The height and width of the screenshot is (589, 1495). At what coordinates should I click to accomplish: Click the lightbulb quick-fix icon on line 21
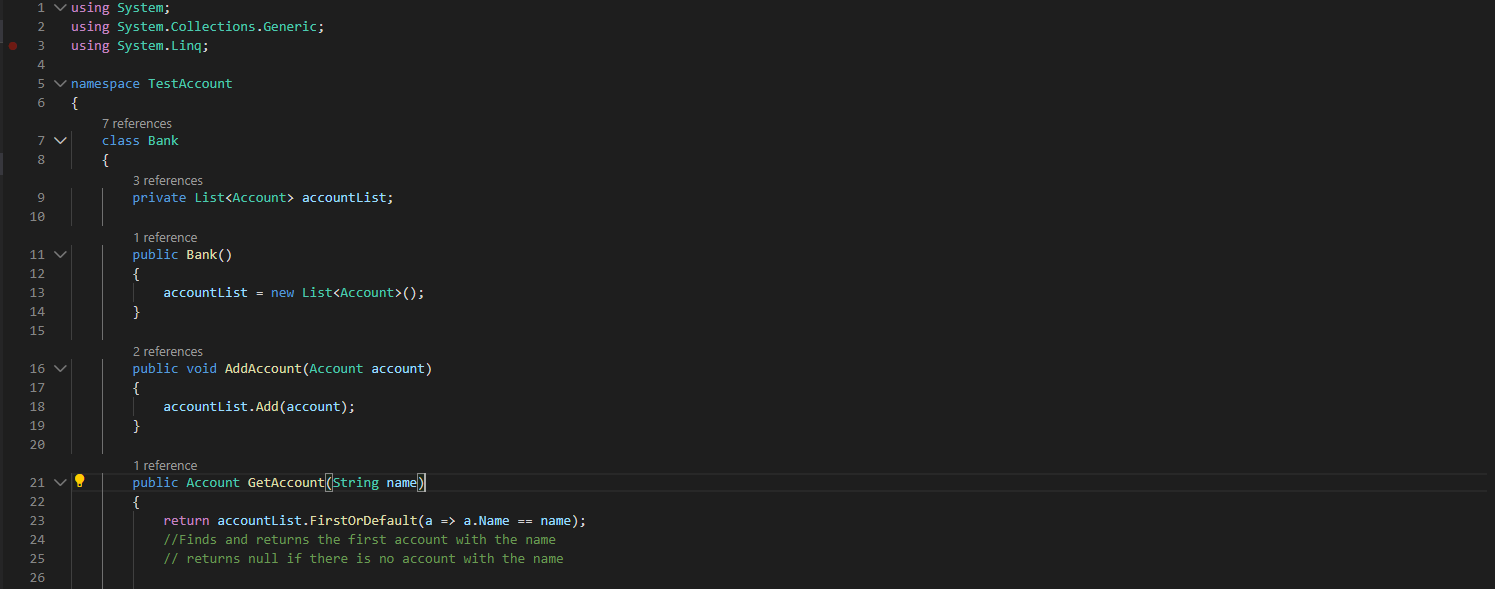(80, 481)
